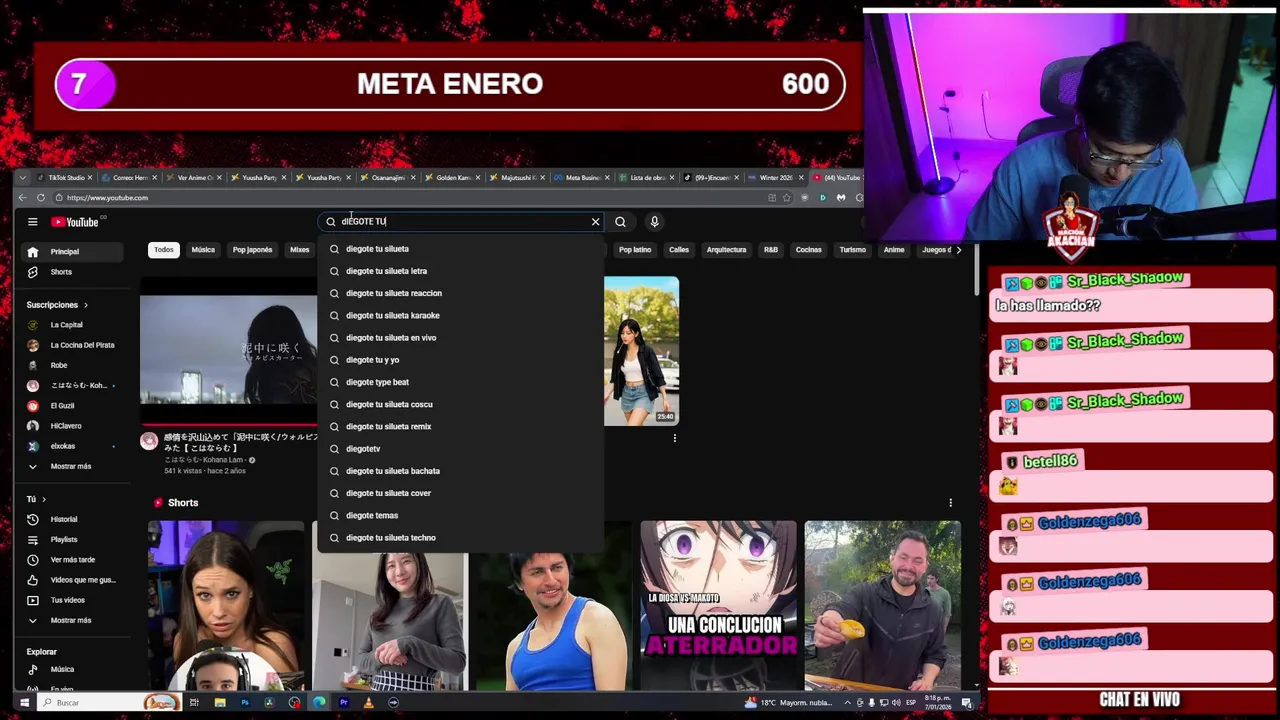Click the YouTube logo
The height and width of the screenshot is (720, 1280).
75,222
